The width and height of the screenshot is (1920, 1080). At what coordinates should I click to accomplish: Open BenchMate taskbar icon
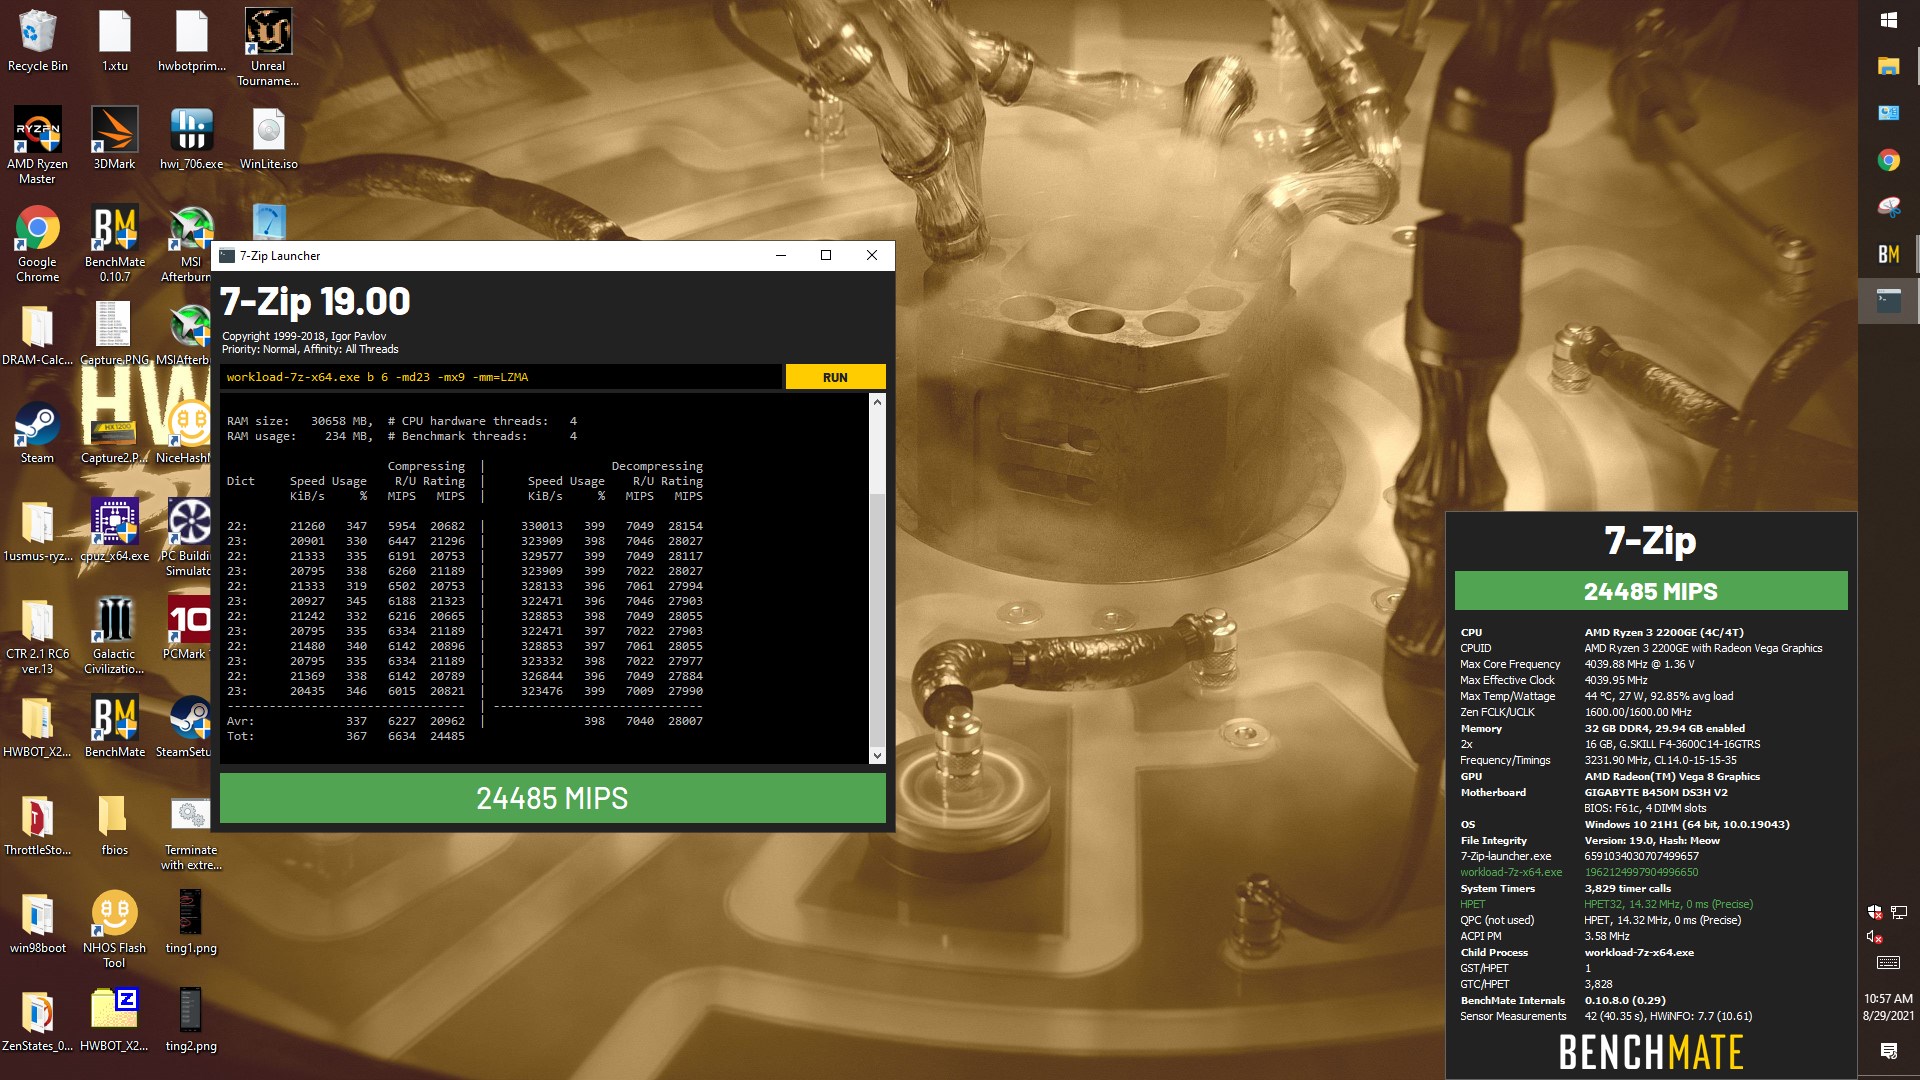point(1888,254)
